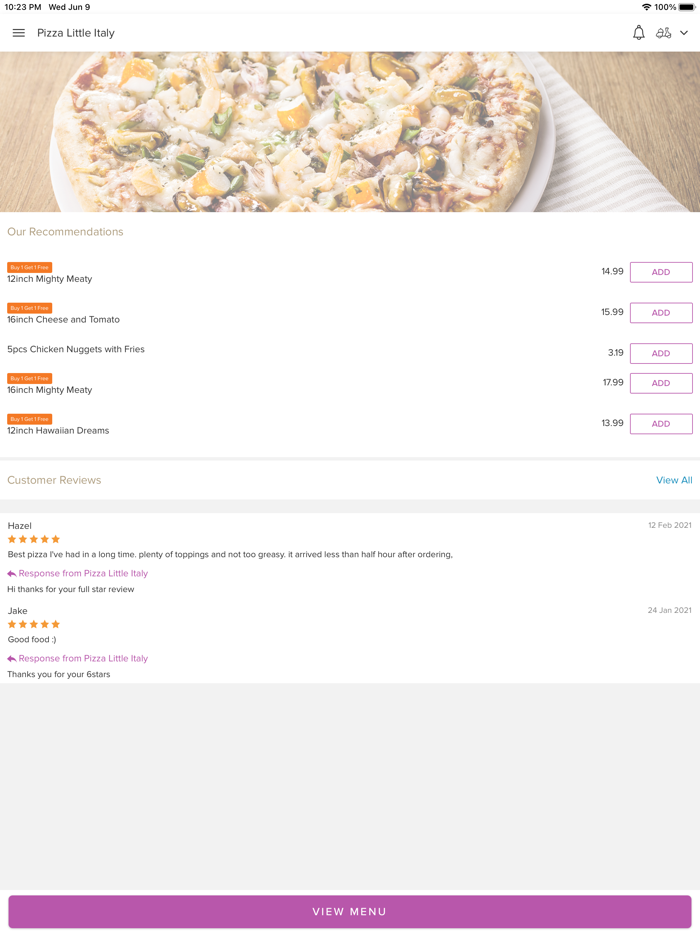Add 5pcs Chicken Nuggets with Fries to order

pyautogui.click(x=660, y=353)
